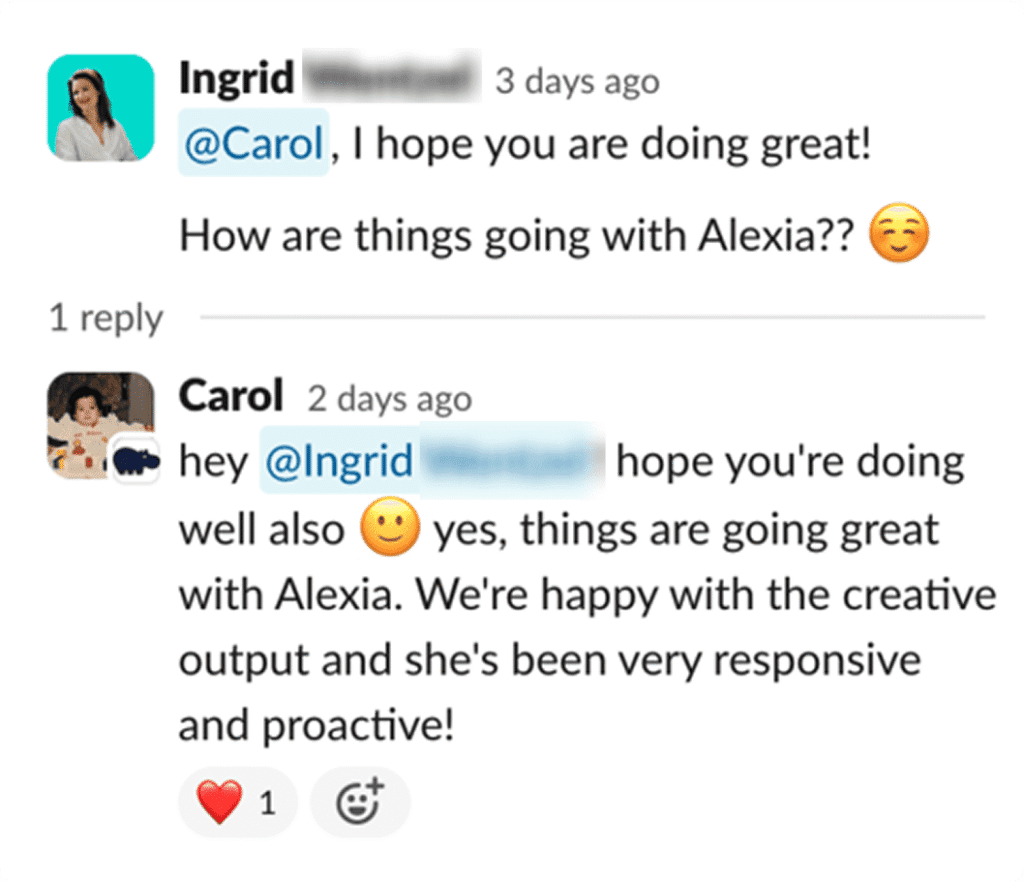Open the "3 days ago" timestamp

tap(577, 81)
